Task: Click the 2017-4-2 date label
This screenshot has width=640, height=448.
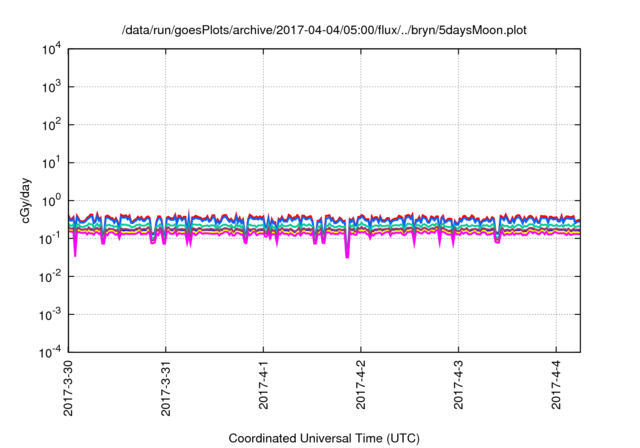Action: [x=361, y=385]
